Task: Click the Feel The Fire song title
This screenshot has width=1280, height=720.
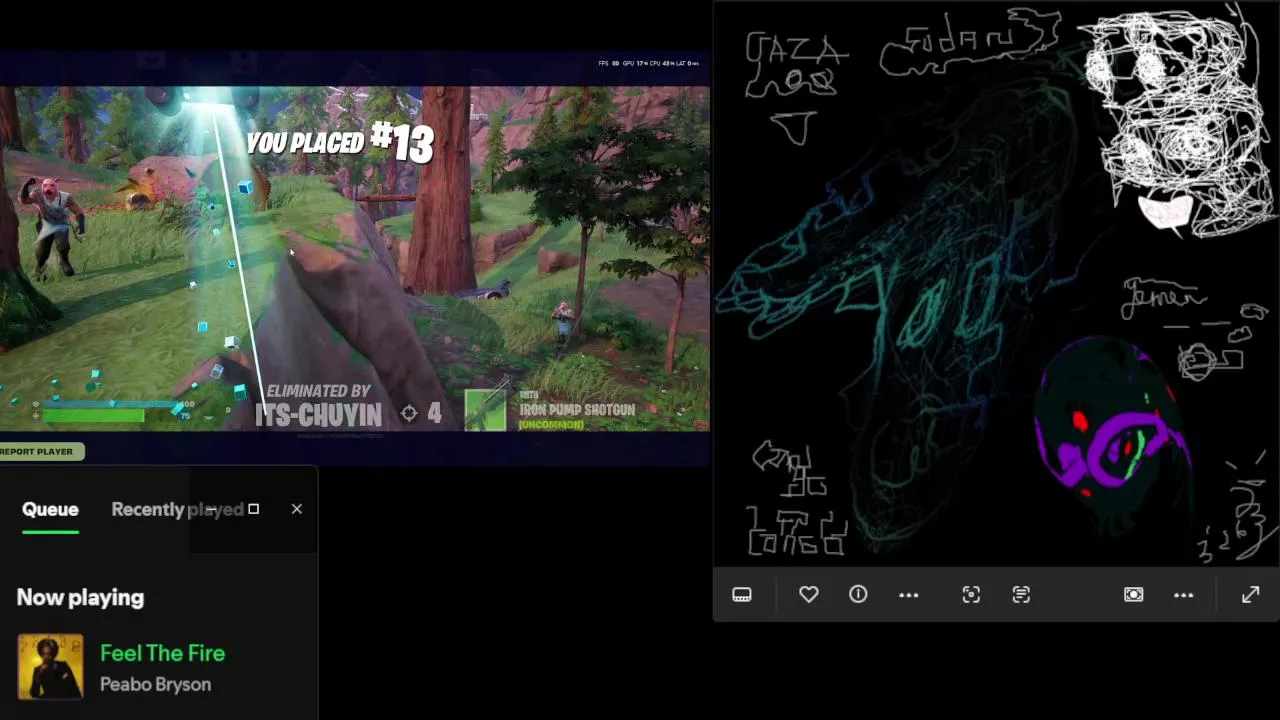Action: pos(162,653)
